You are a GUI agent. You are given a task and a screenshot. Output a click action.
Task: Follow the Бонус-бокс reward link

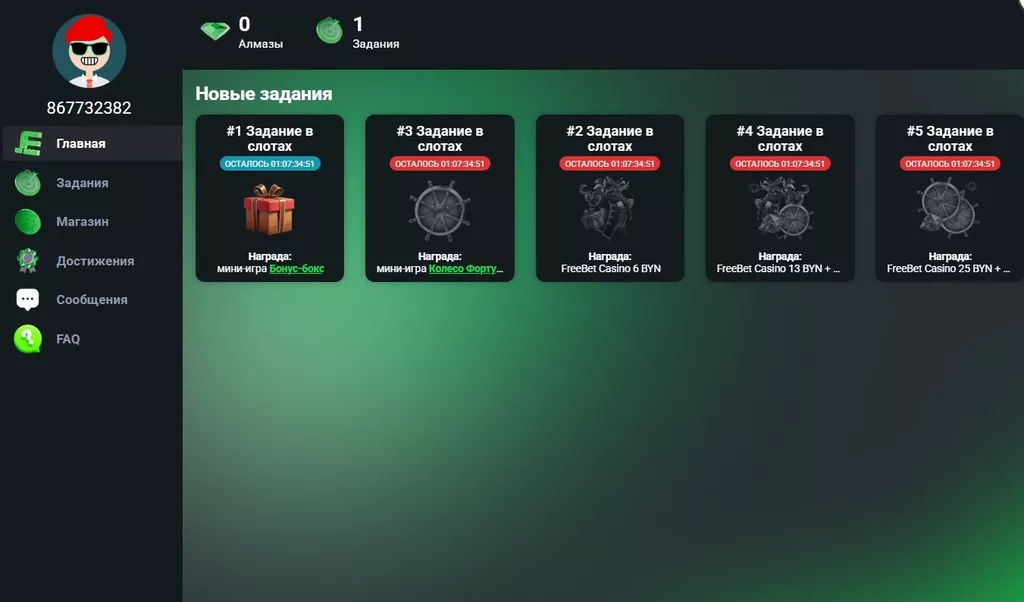(x=296, y=269)
